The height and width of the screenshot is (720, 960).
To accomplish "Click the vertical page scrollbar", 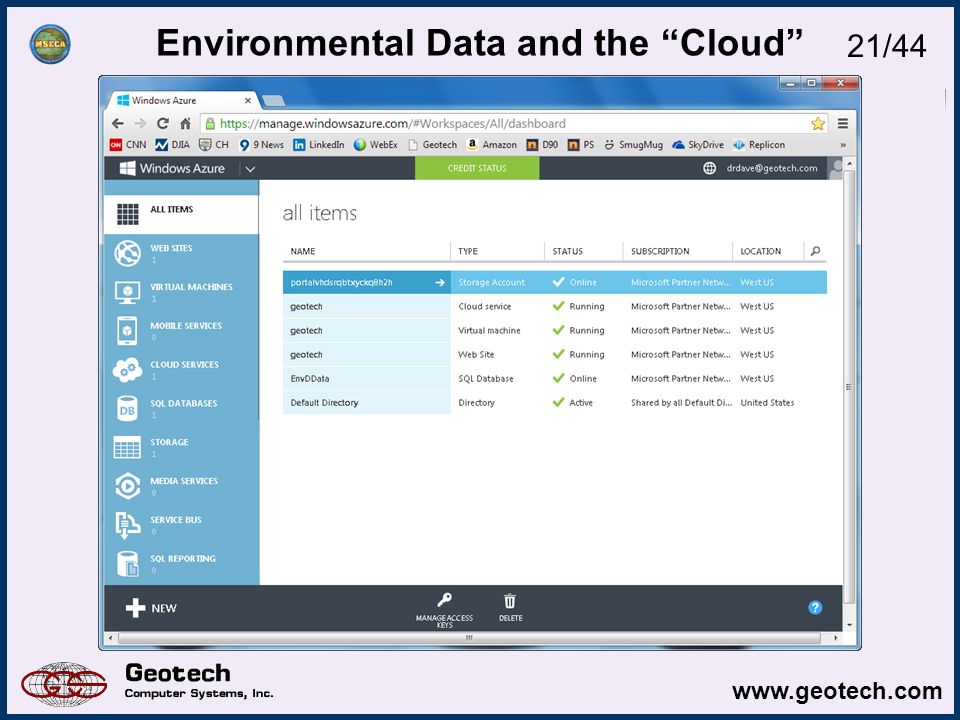I will tap(849, 387).
